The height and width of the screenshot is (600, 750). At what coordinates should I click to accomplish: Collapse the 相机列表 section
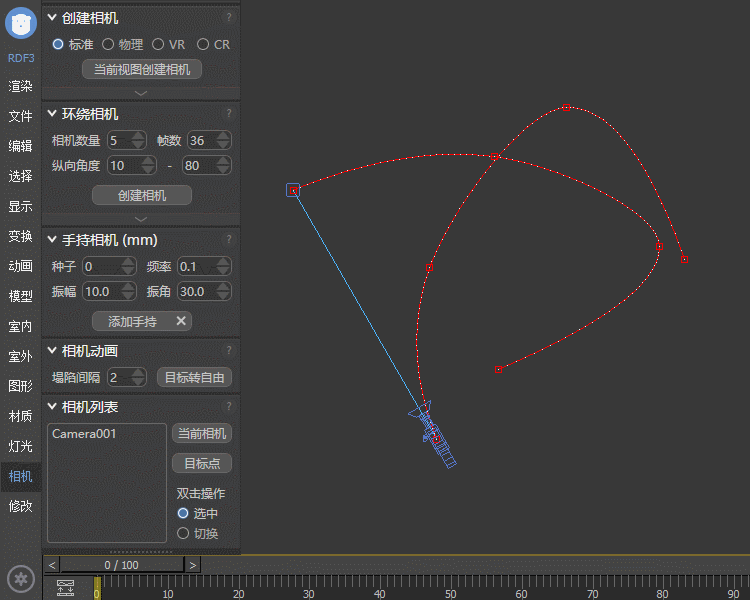click(x=52, y=406)
